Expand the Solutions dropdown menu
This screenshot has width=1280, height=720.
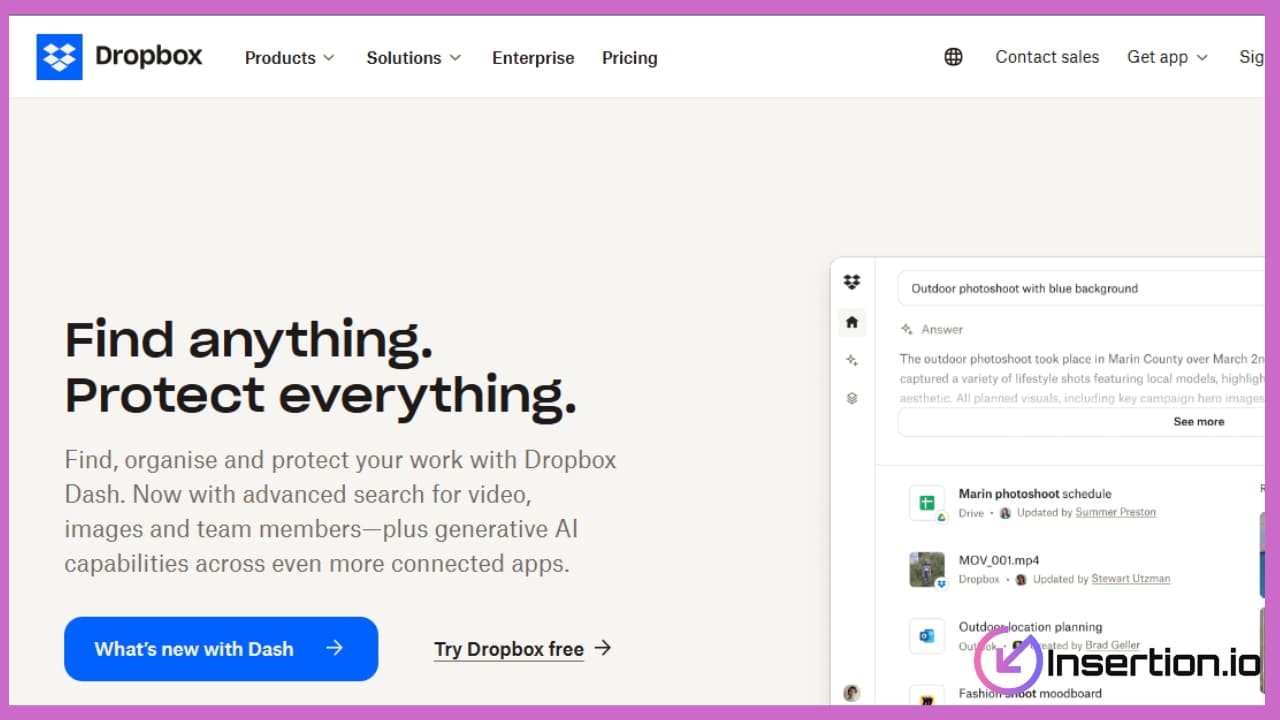click(413, 58)
